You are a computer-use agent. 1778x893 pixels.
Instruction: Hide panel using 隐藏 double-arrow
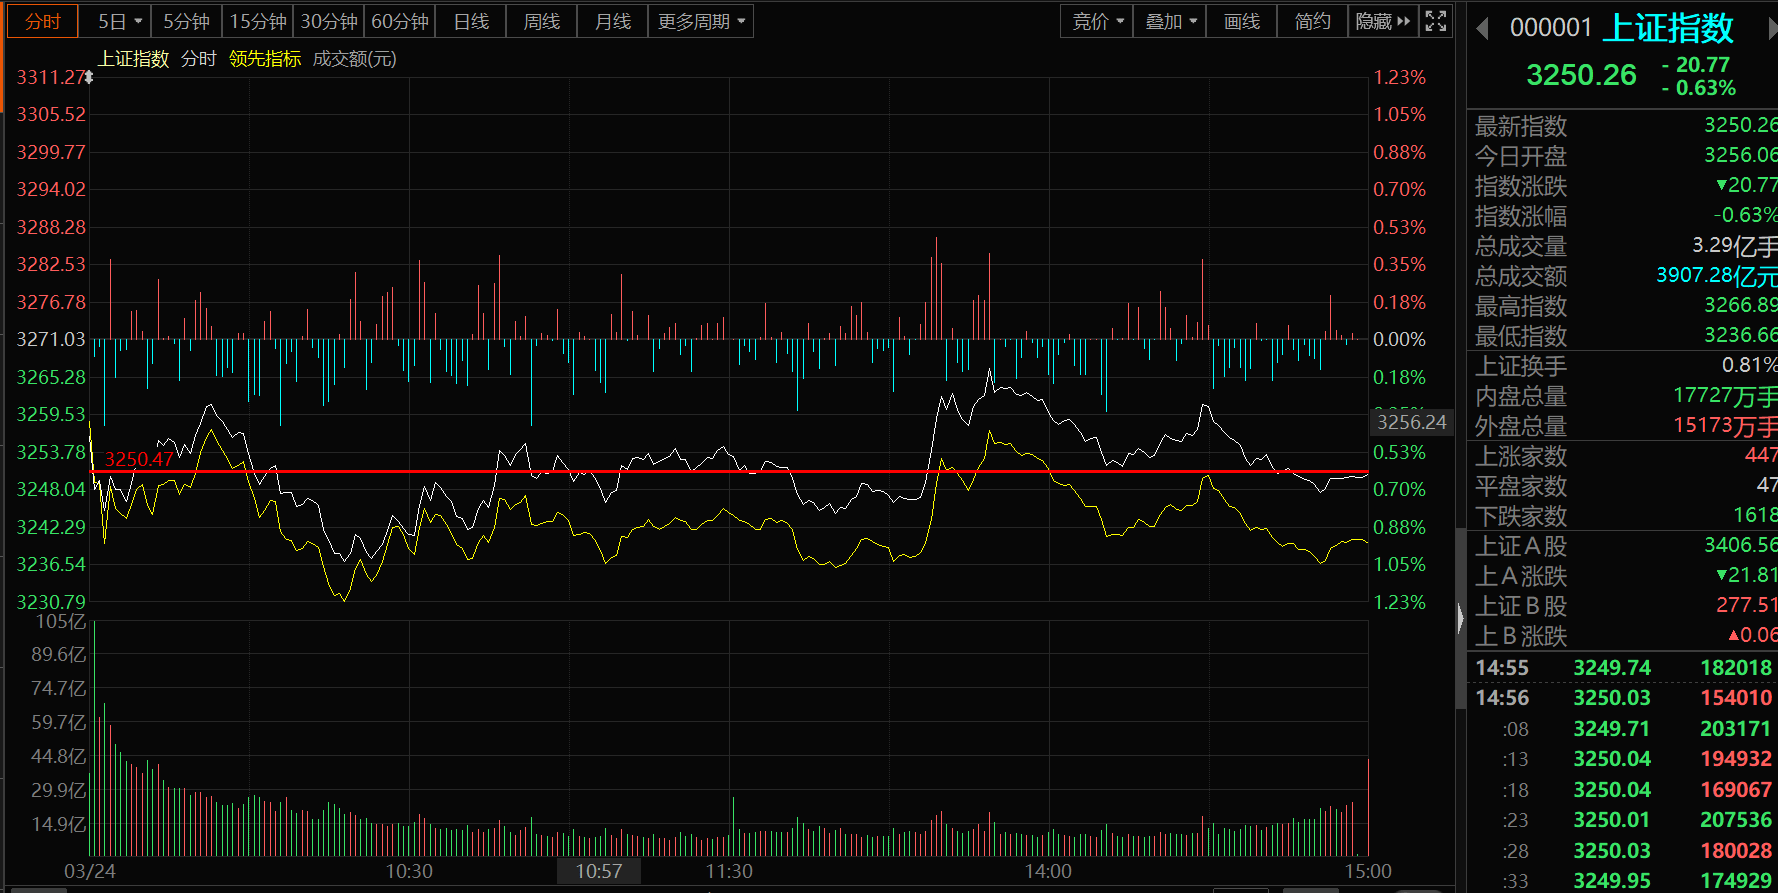click(1383, 21)
